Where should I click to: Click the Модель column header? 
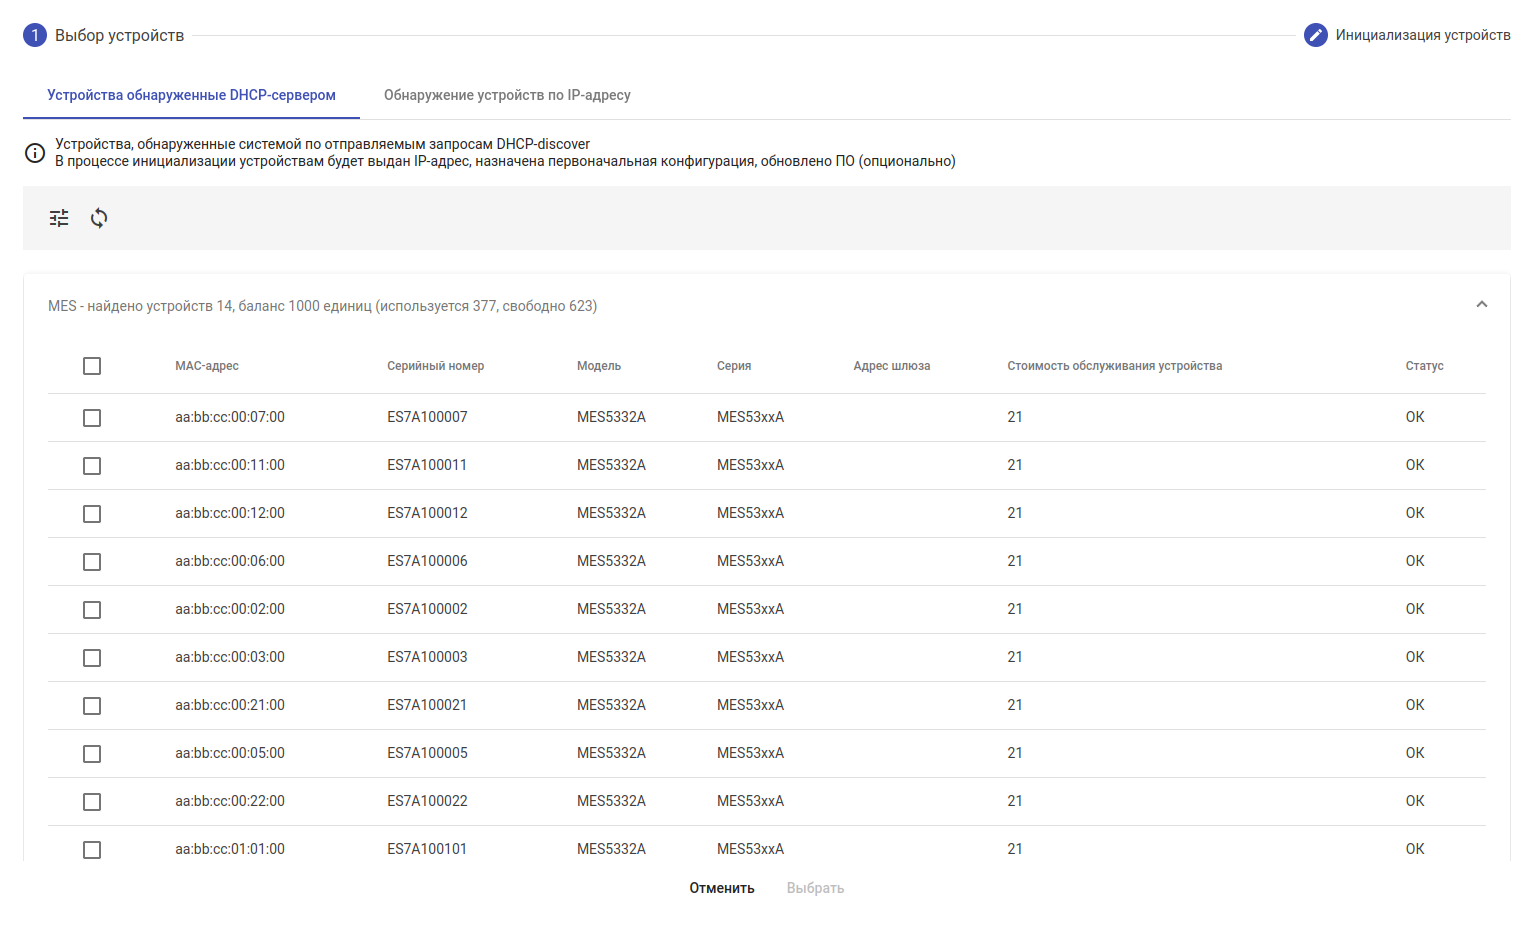598,366
